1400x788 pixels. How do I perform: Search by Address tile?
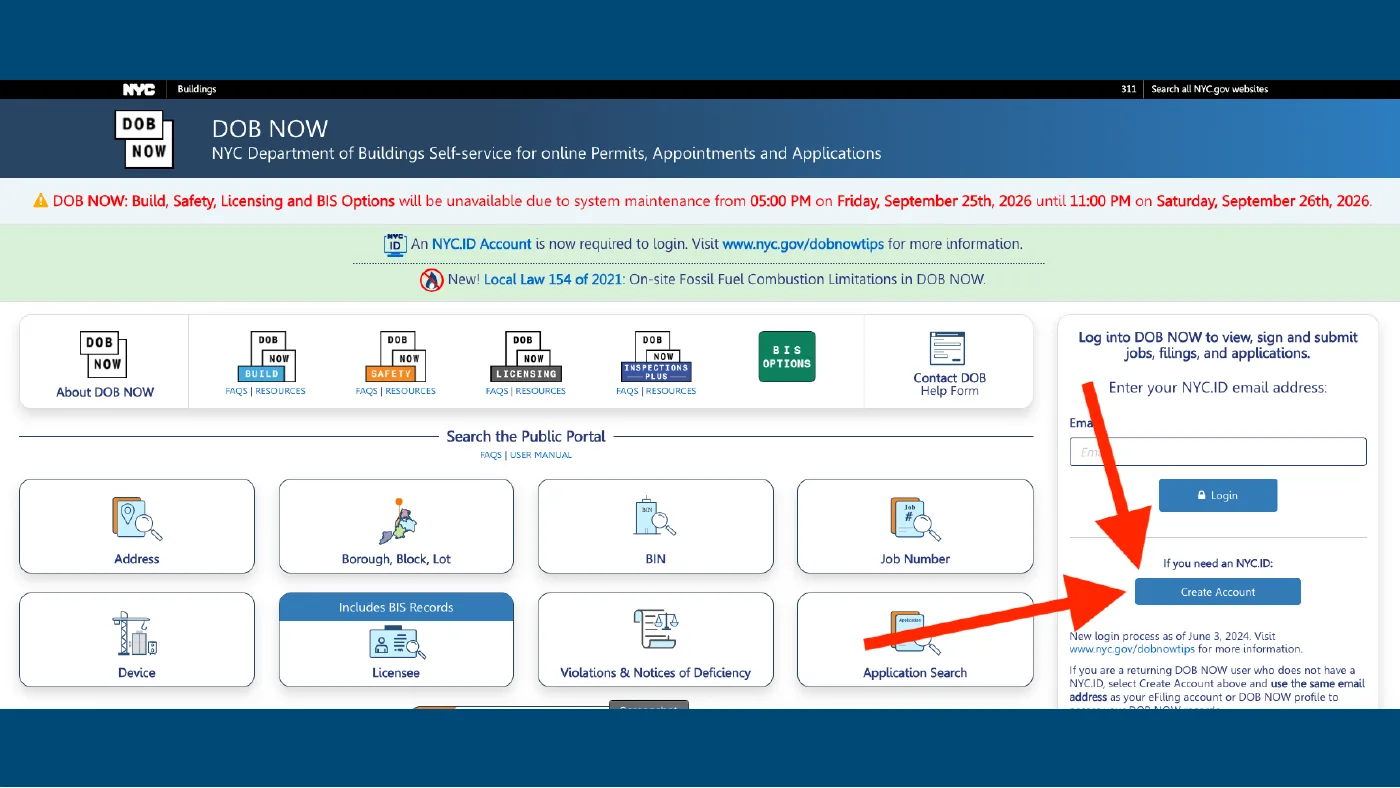[137, 526]
